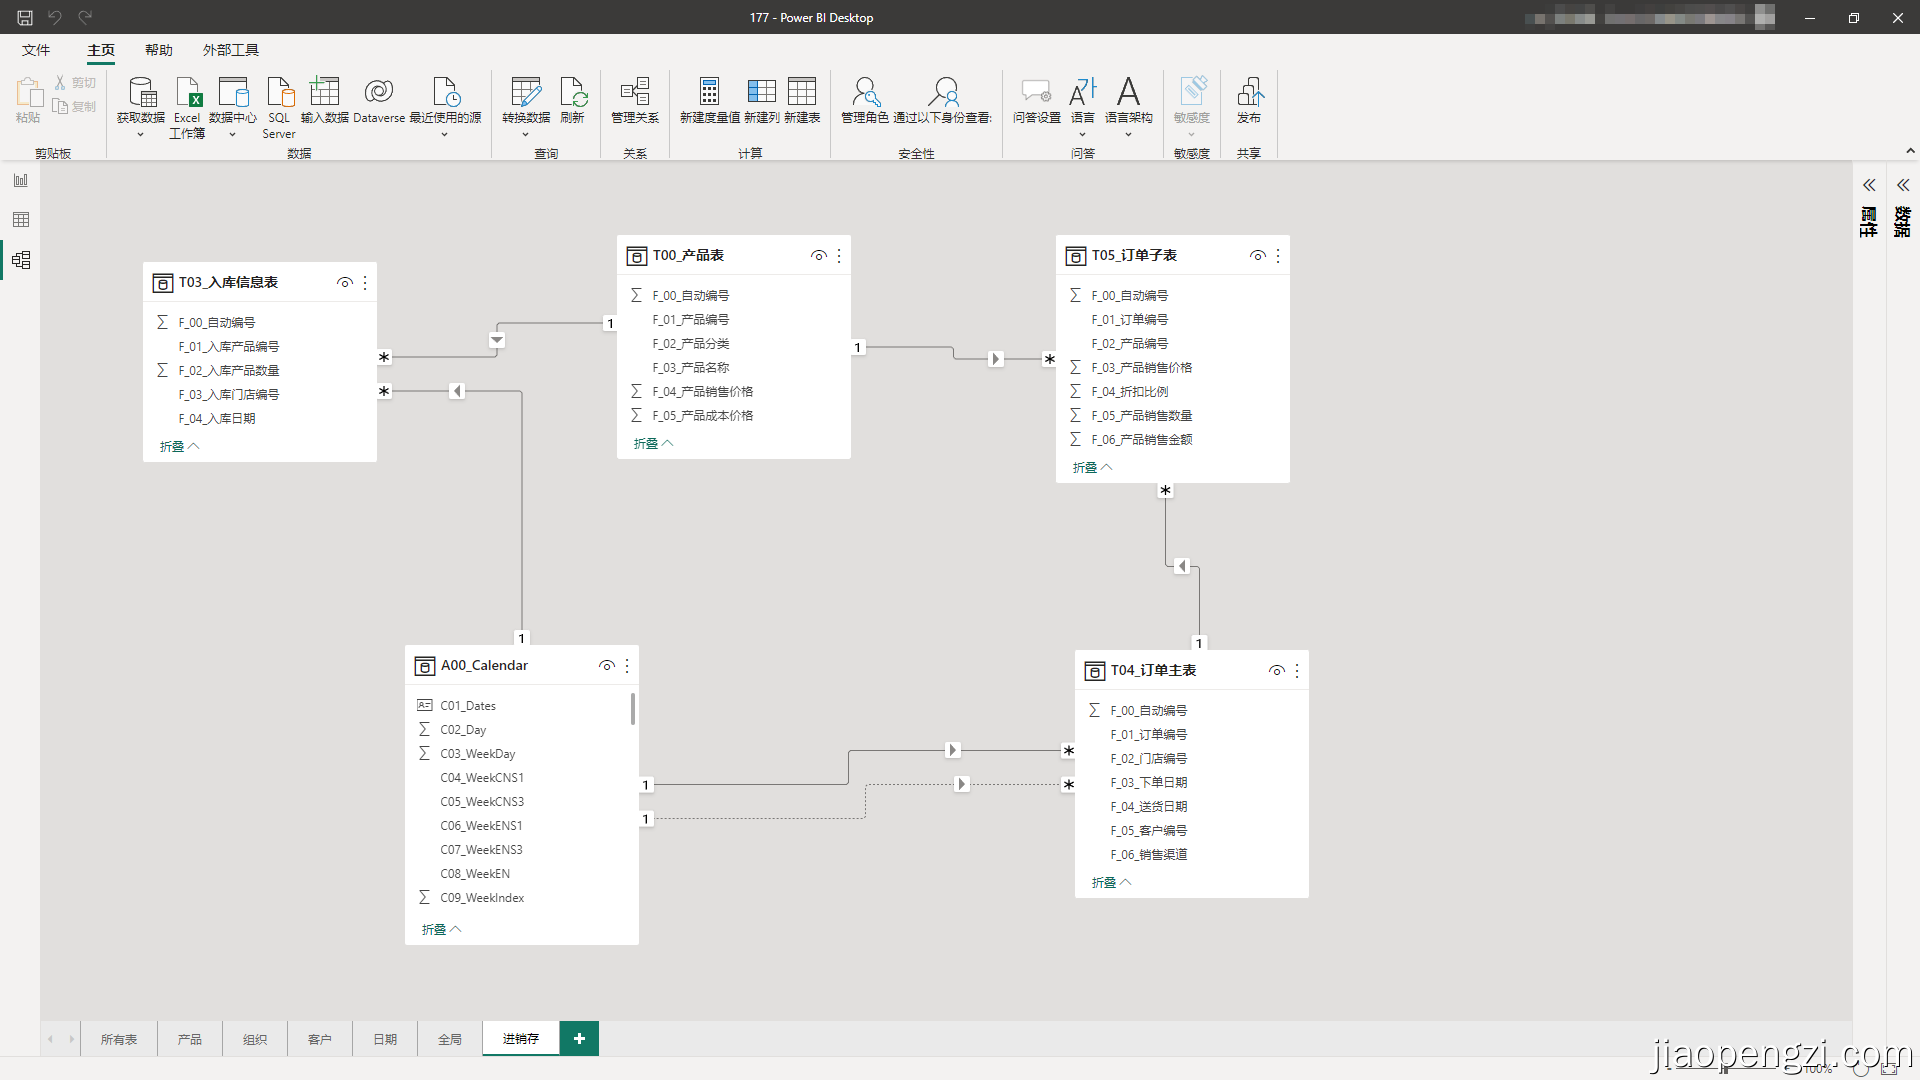Image resolution: width=1920 pixels, height=1080 pixels.
Task: Toggle visibility eye of A00_Calendar
Action: point(607,666)
